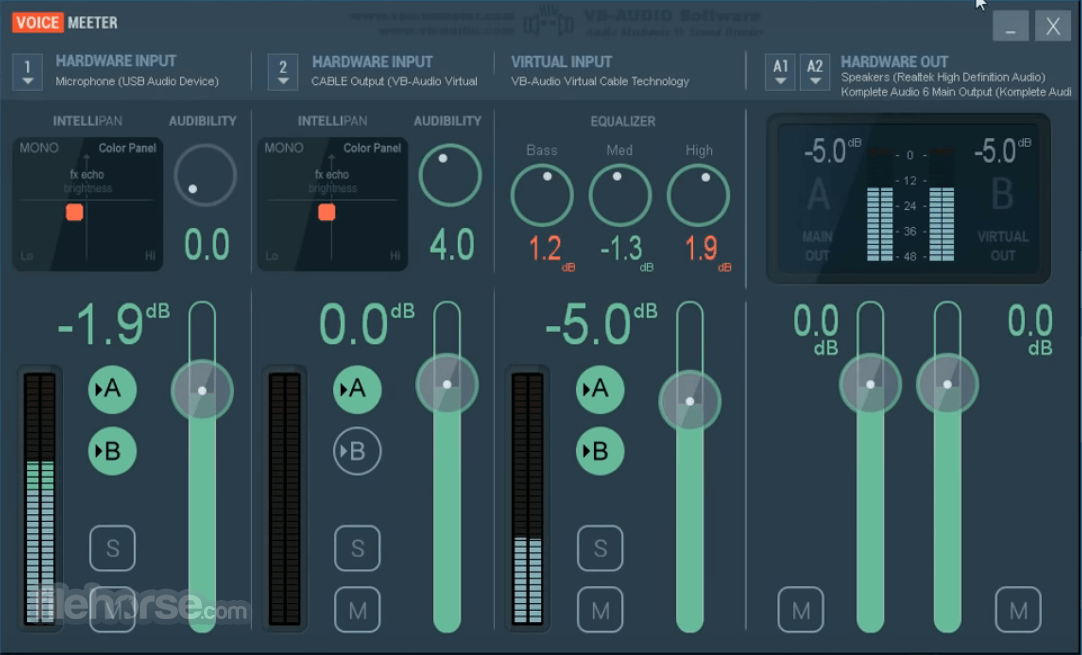1082x655 pixels.
Task: Click the -5.0 dB Virtual Input gain readout
Action: 600,323
